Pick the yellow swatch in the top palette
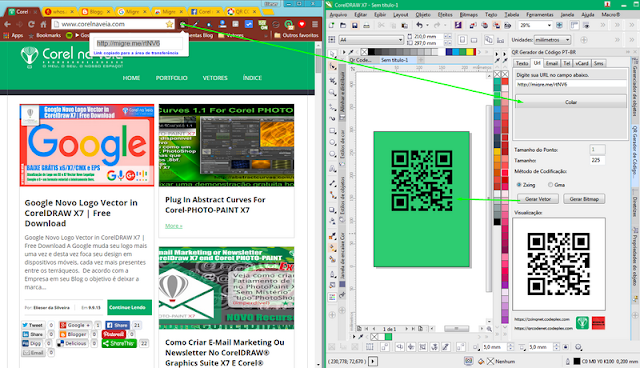Image resolution: width=640 pixels, height=368 pixels. coord(470,52)
